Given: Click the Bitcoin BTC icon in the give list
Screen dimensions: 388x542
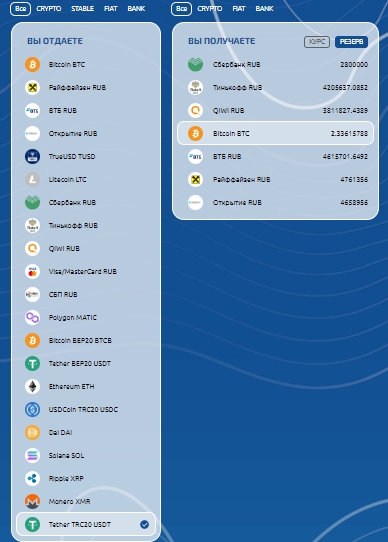Looking at the screenshot, I should coord(33,65).
